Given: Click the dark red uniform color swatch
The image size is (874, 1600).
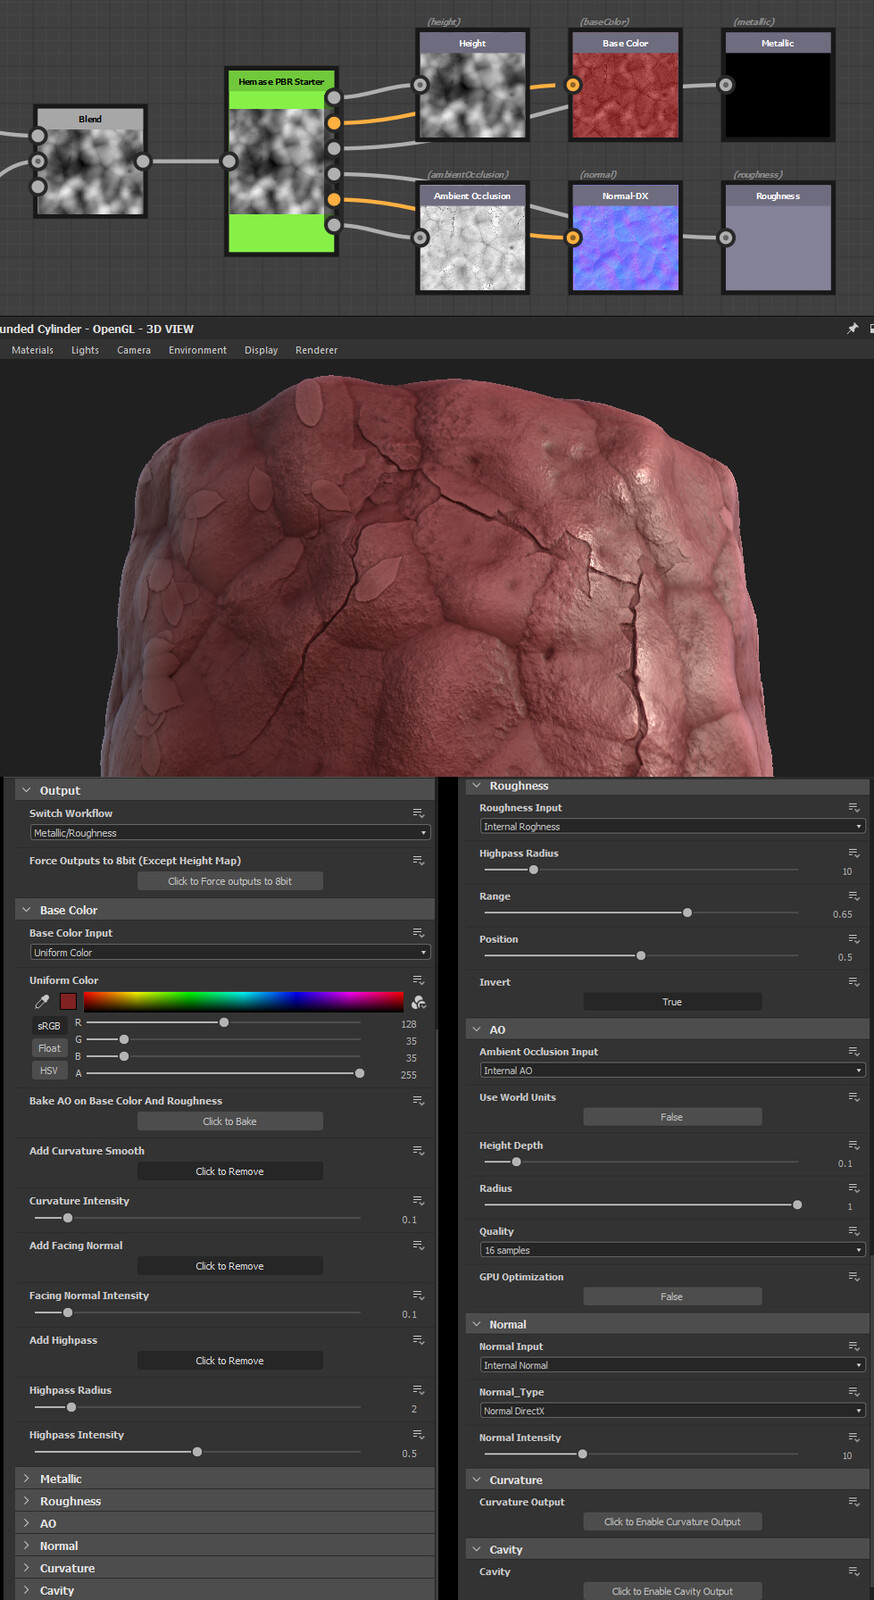Looking at the screenshot, I should 68,1001.
